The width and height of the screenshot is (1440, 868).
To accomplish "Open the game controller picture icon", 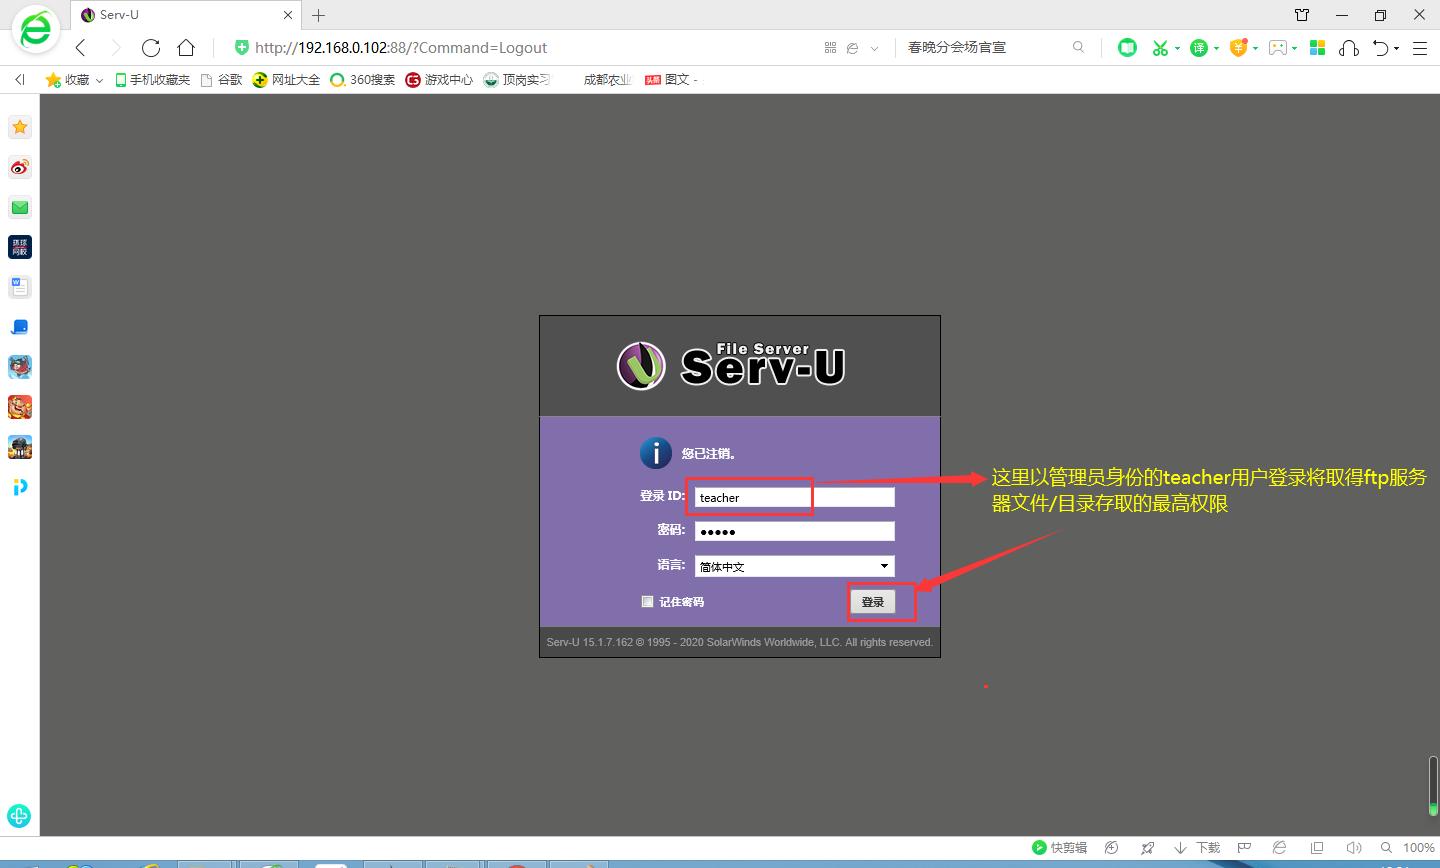I will click(x=1277, y=47).
